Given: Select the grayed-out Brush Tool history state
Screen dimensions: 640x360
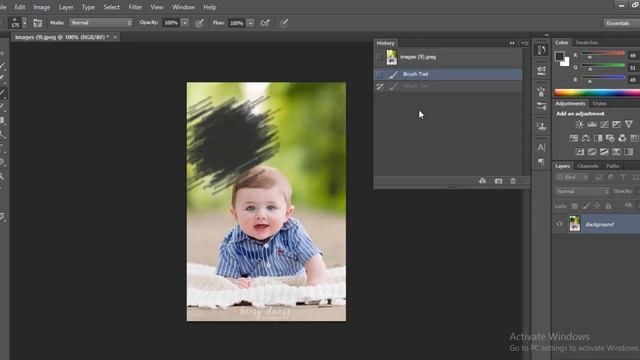Looking at the screenshot, I should 448,86.
